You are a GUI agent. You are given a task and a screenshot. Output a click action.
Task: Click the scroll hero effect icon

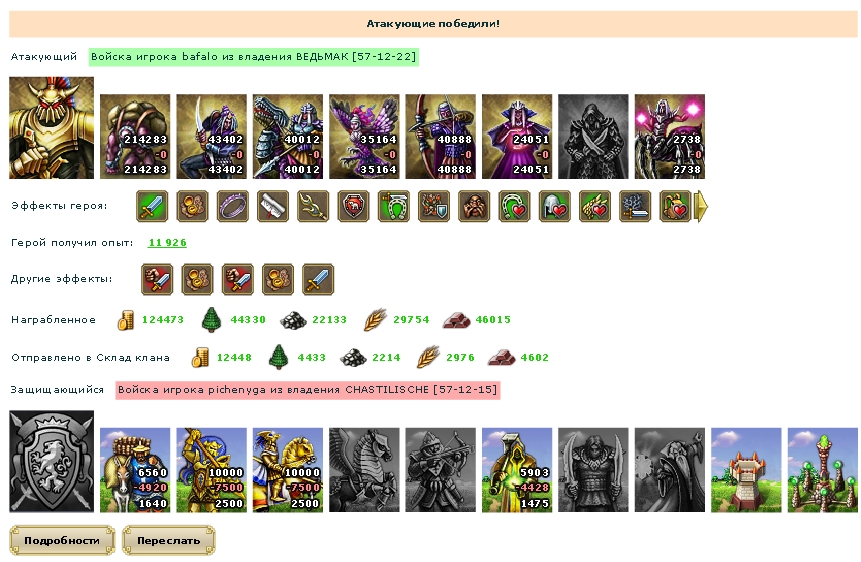tap(273, 206)
